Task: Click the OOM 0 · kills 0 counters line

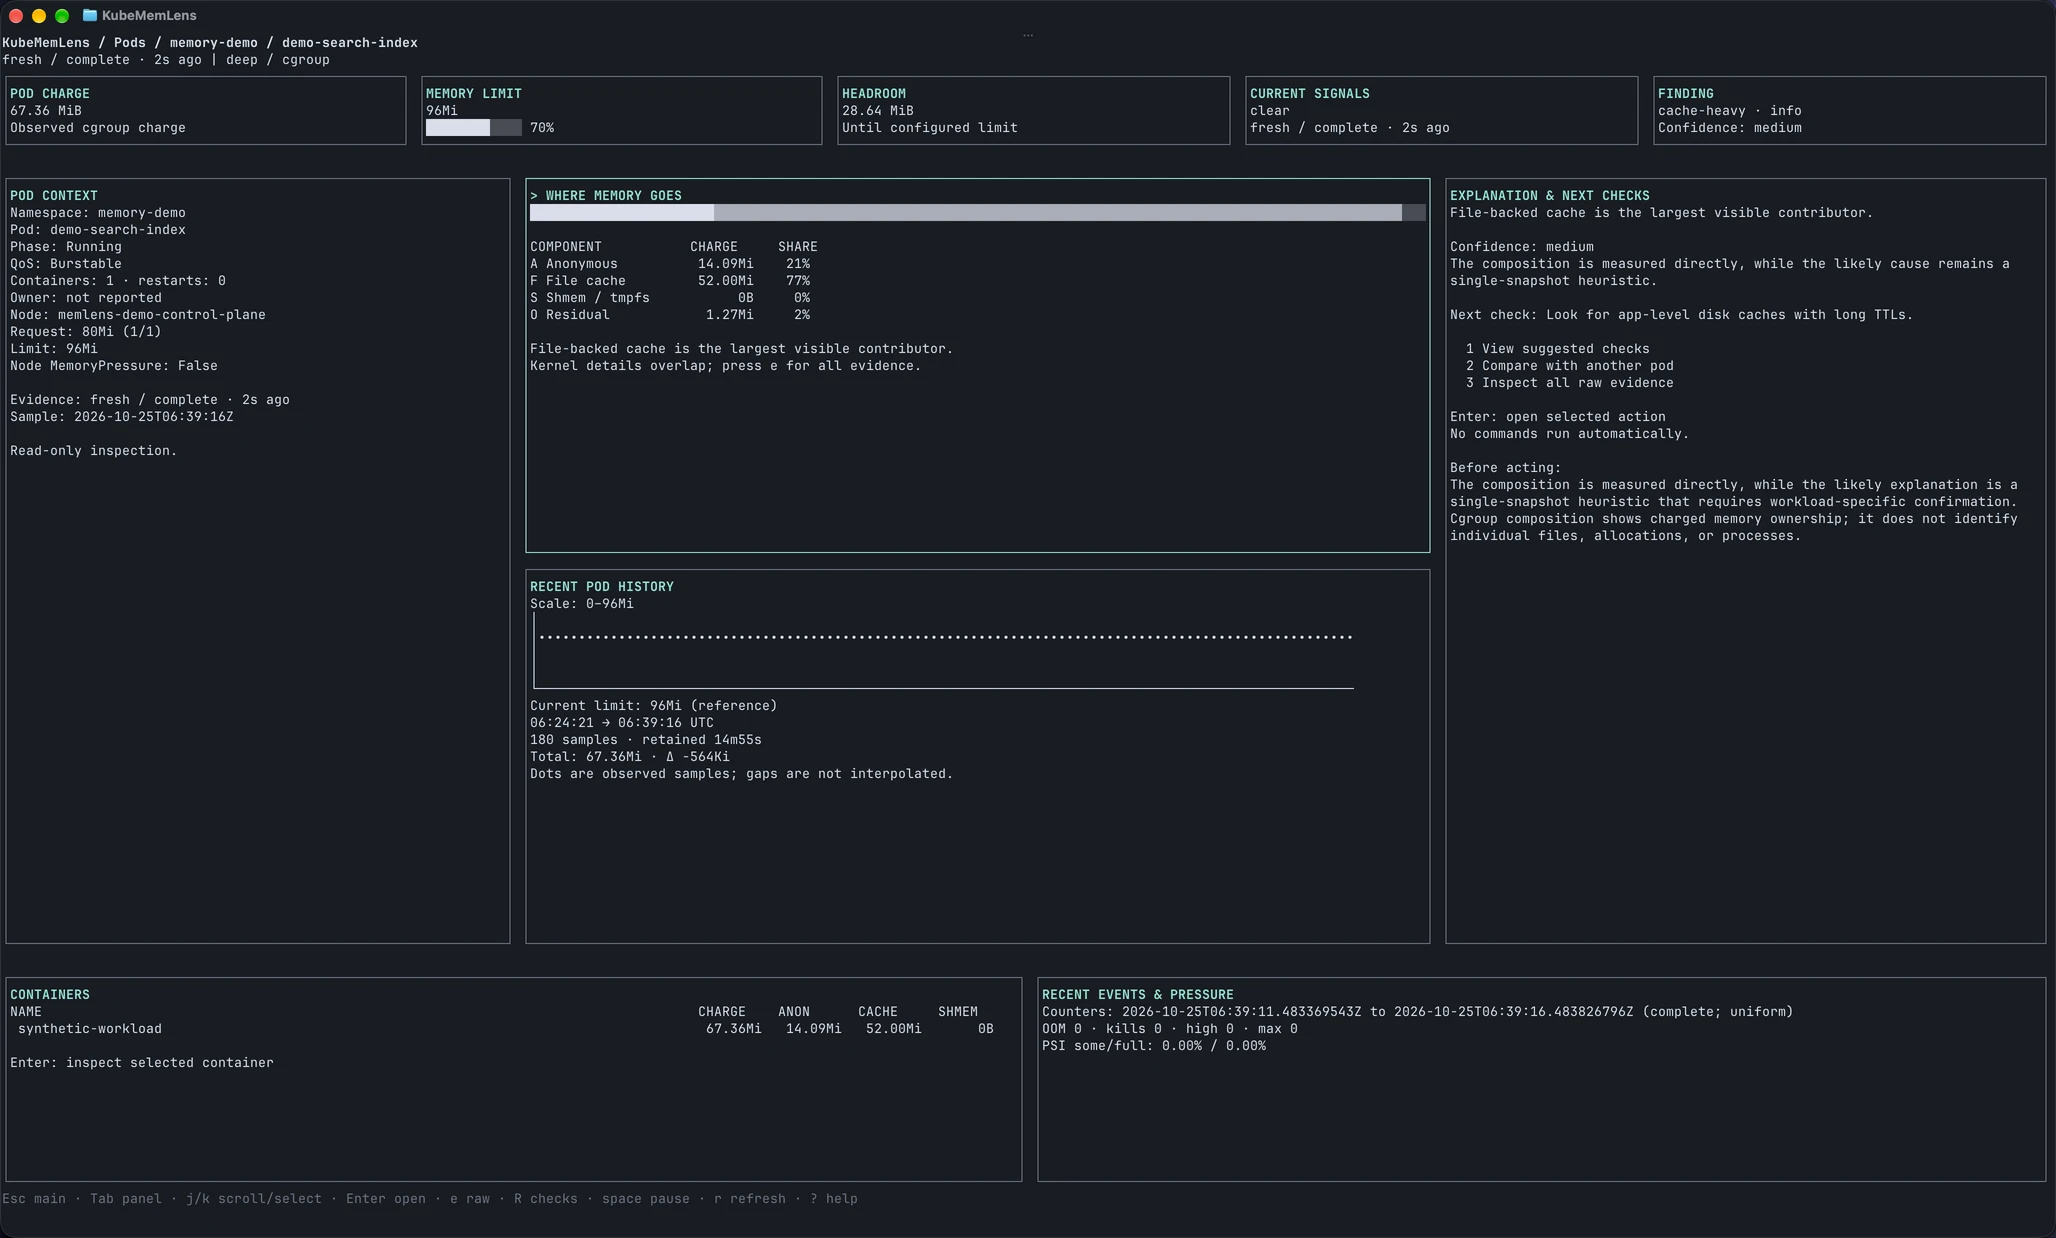Action: point(1170,1029)
